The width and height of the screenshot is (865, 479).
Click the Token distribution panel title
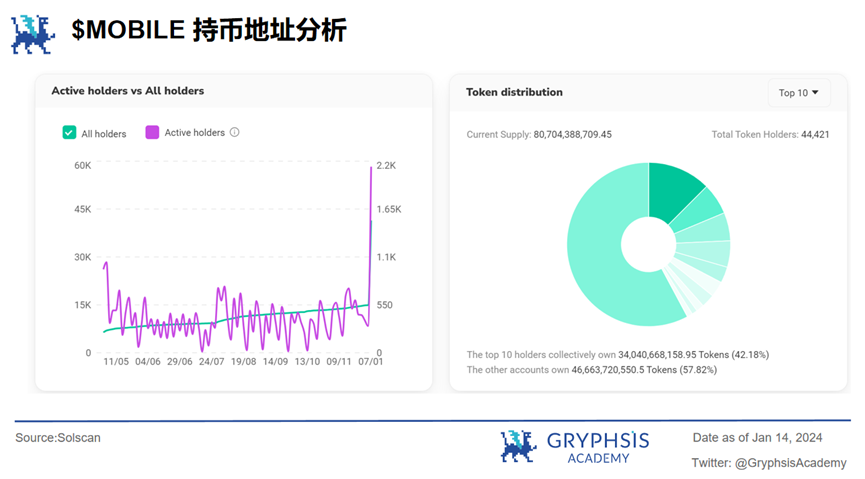[514, 92]
